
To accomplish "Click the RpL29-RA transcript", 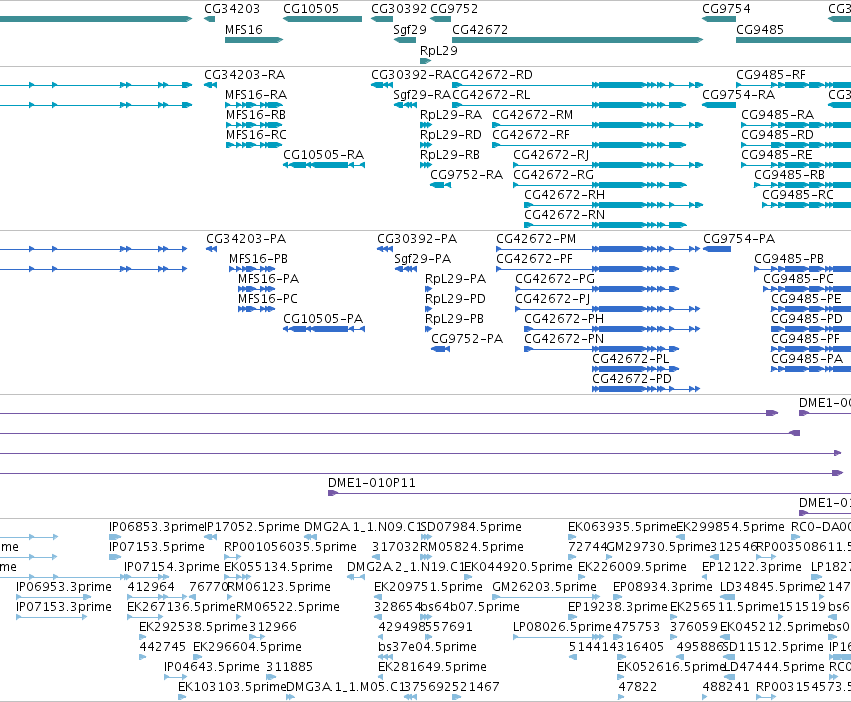I will (451, 115).
